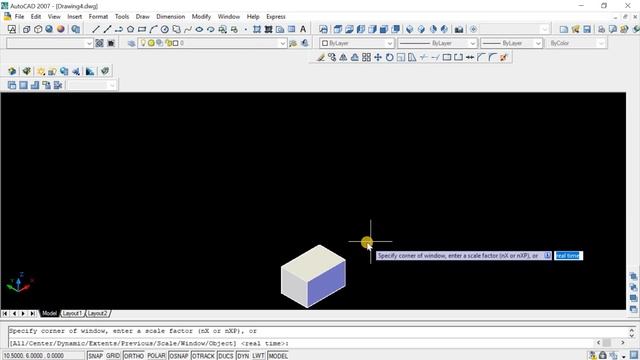Select the Multiline Text 'A' tool

pos(303,29)
